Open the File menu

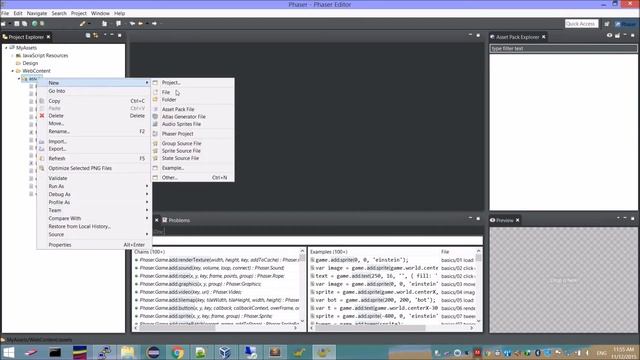5,13
